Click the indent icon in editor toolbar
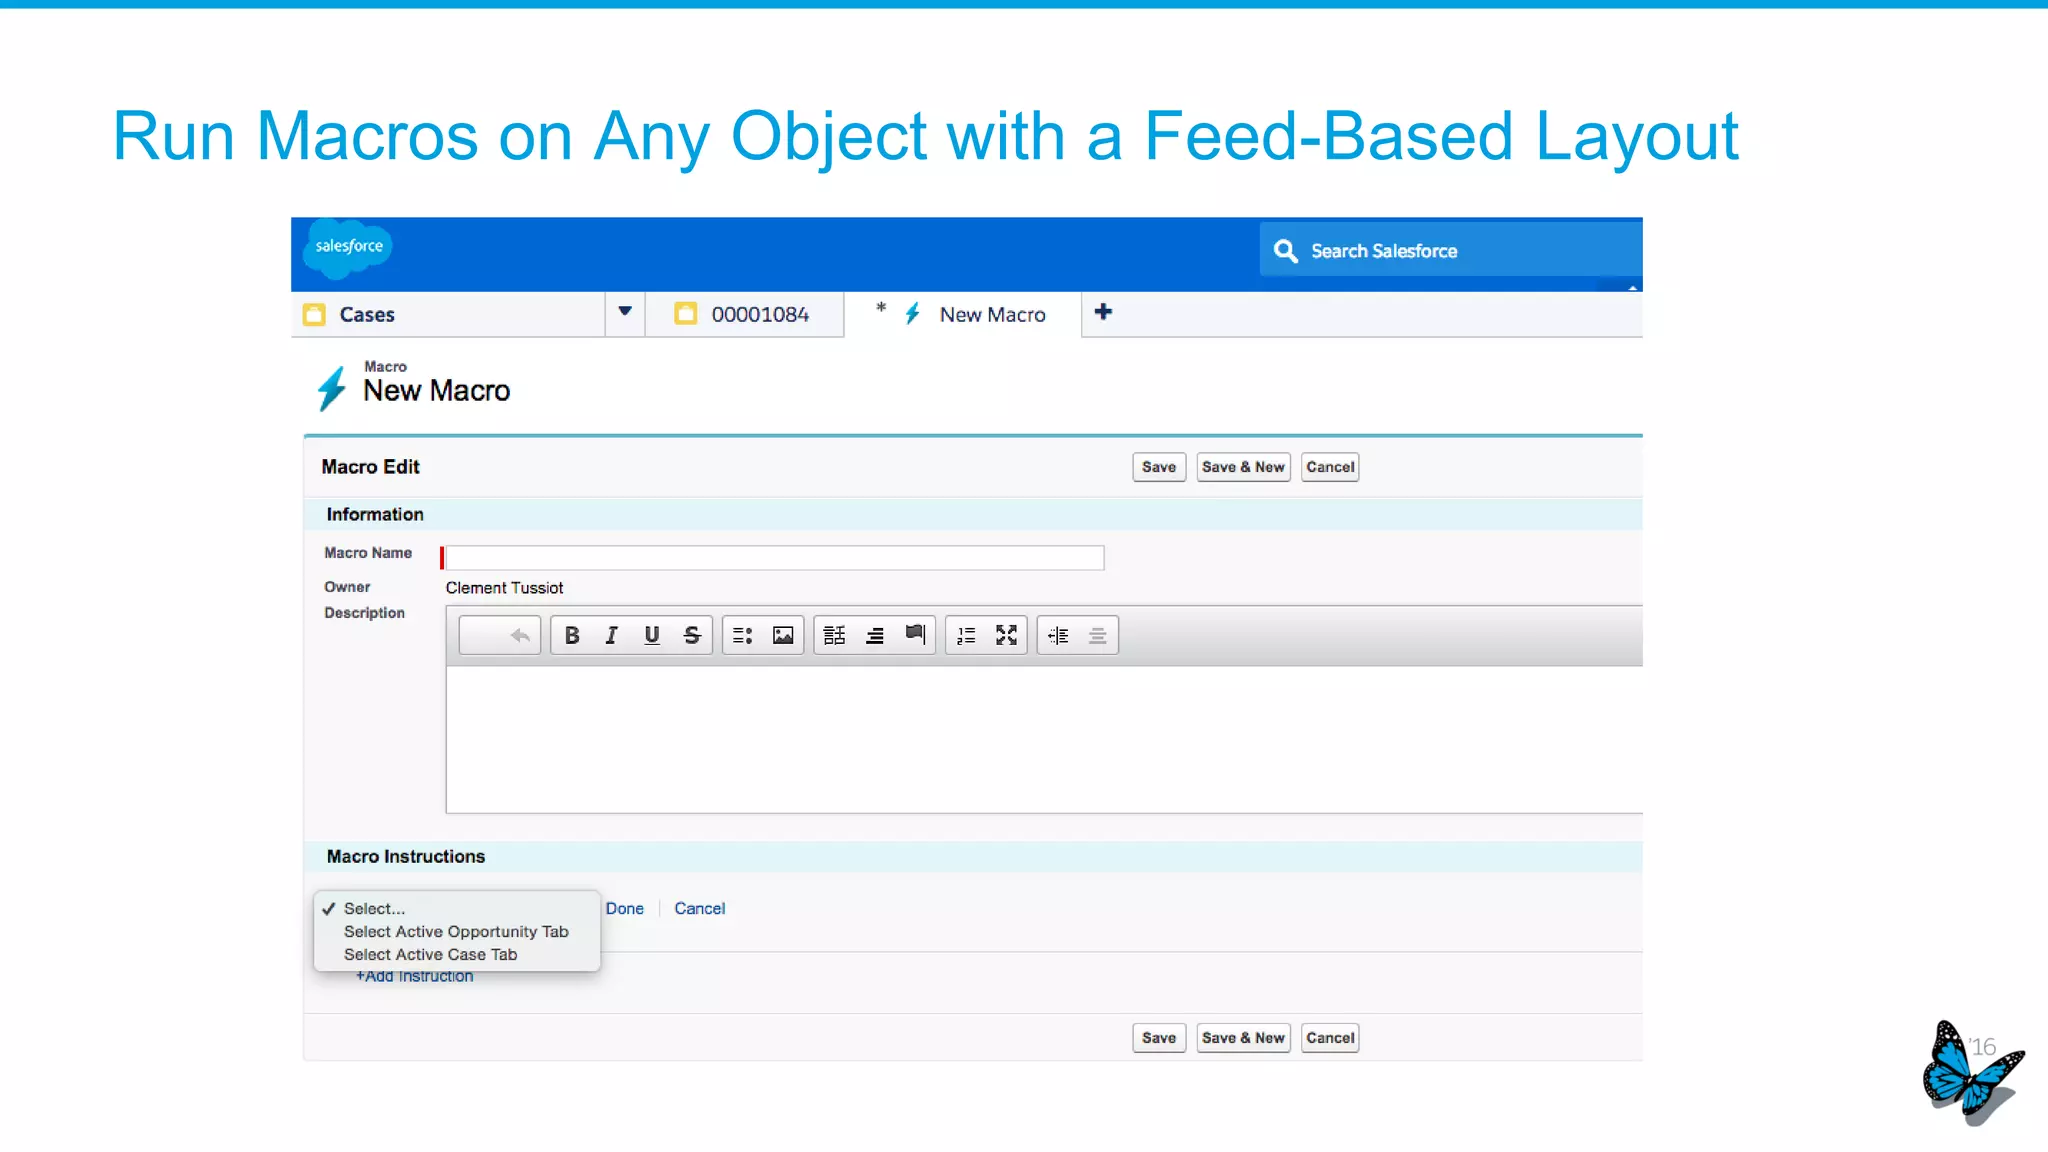The width and height of the screenshot is (2048, 1152). tap(1058, 635)
